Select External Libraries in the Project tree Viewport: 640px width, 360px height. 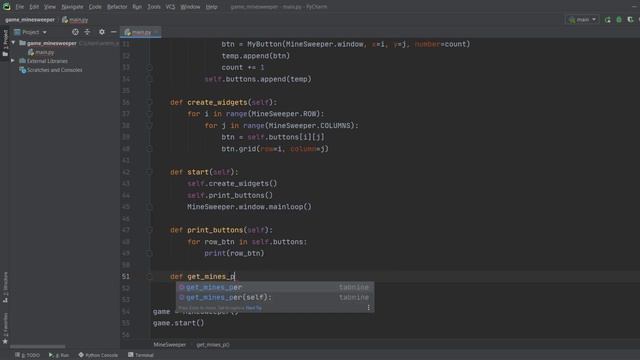[44, 61]
